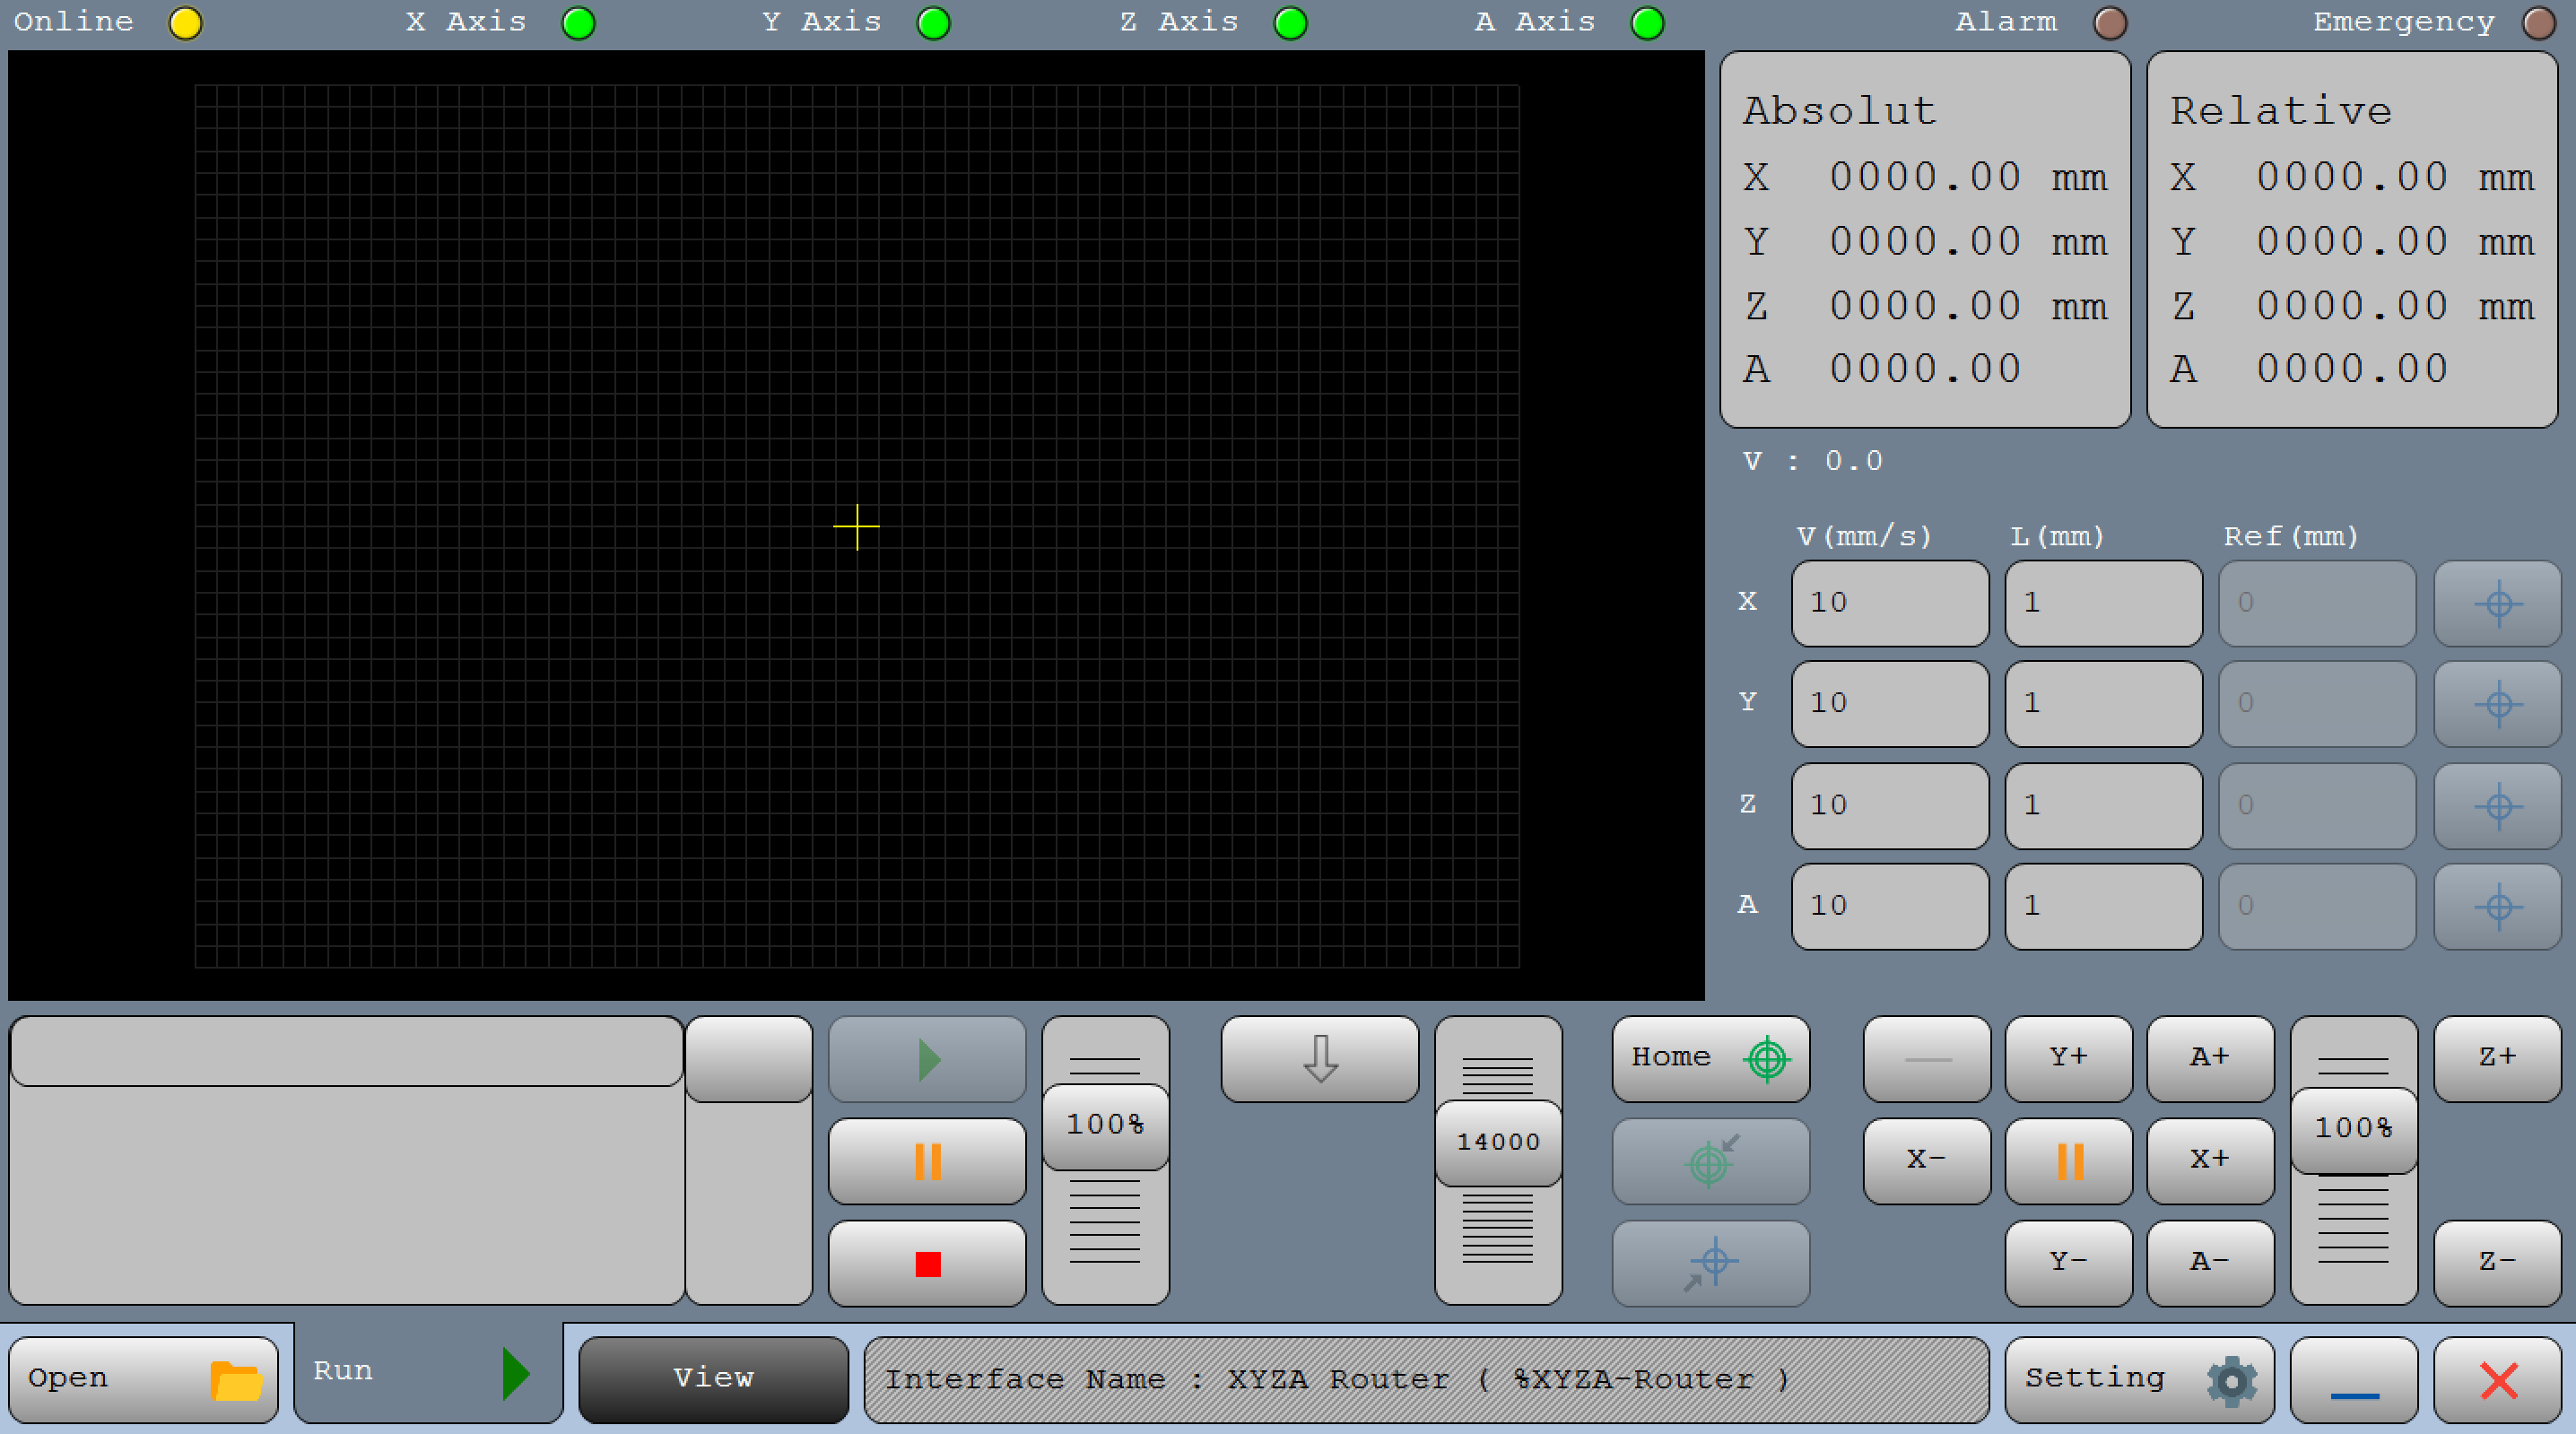
Task: Click the A axis L (mm) field
Action: [2102, 906]
